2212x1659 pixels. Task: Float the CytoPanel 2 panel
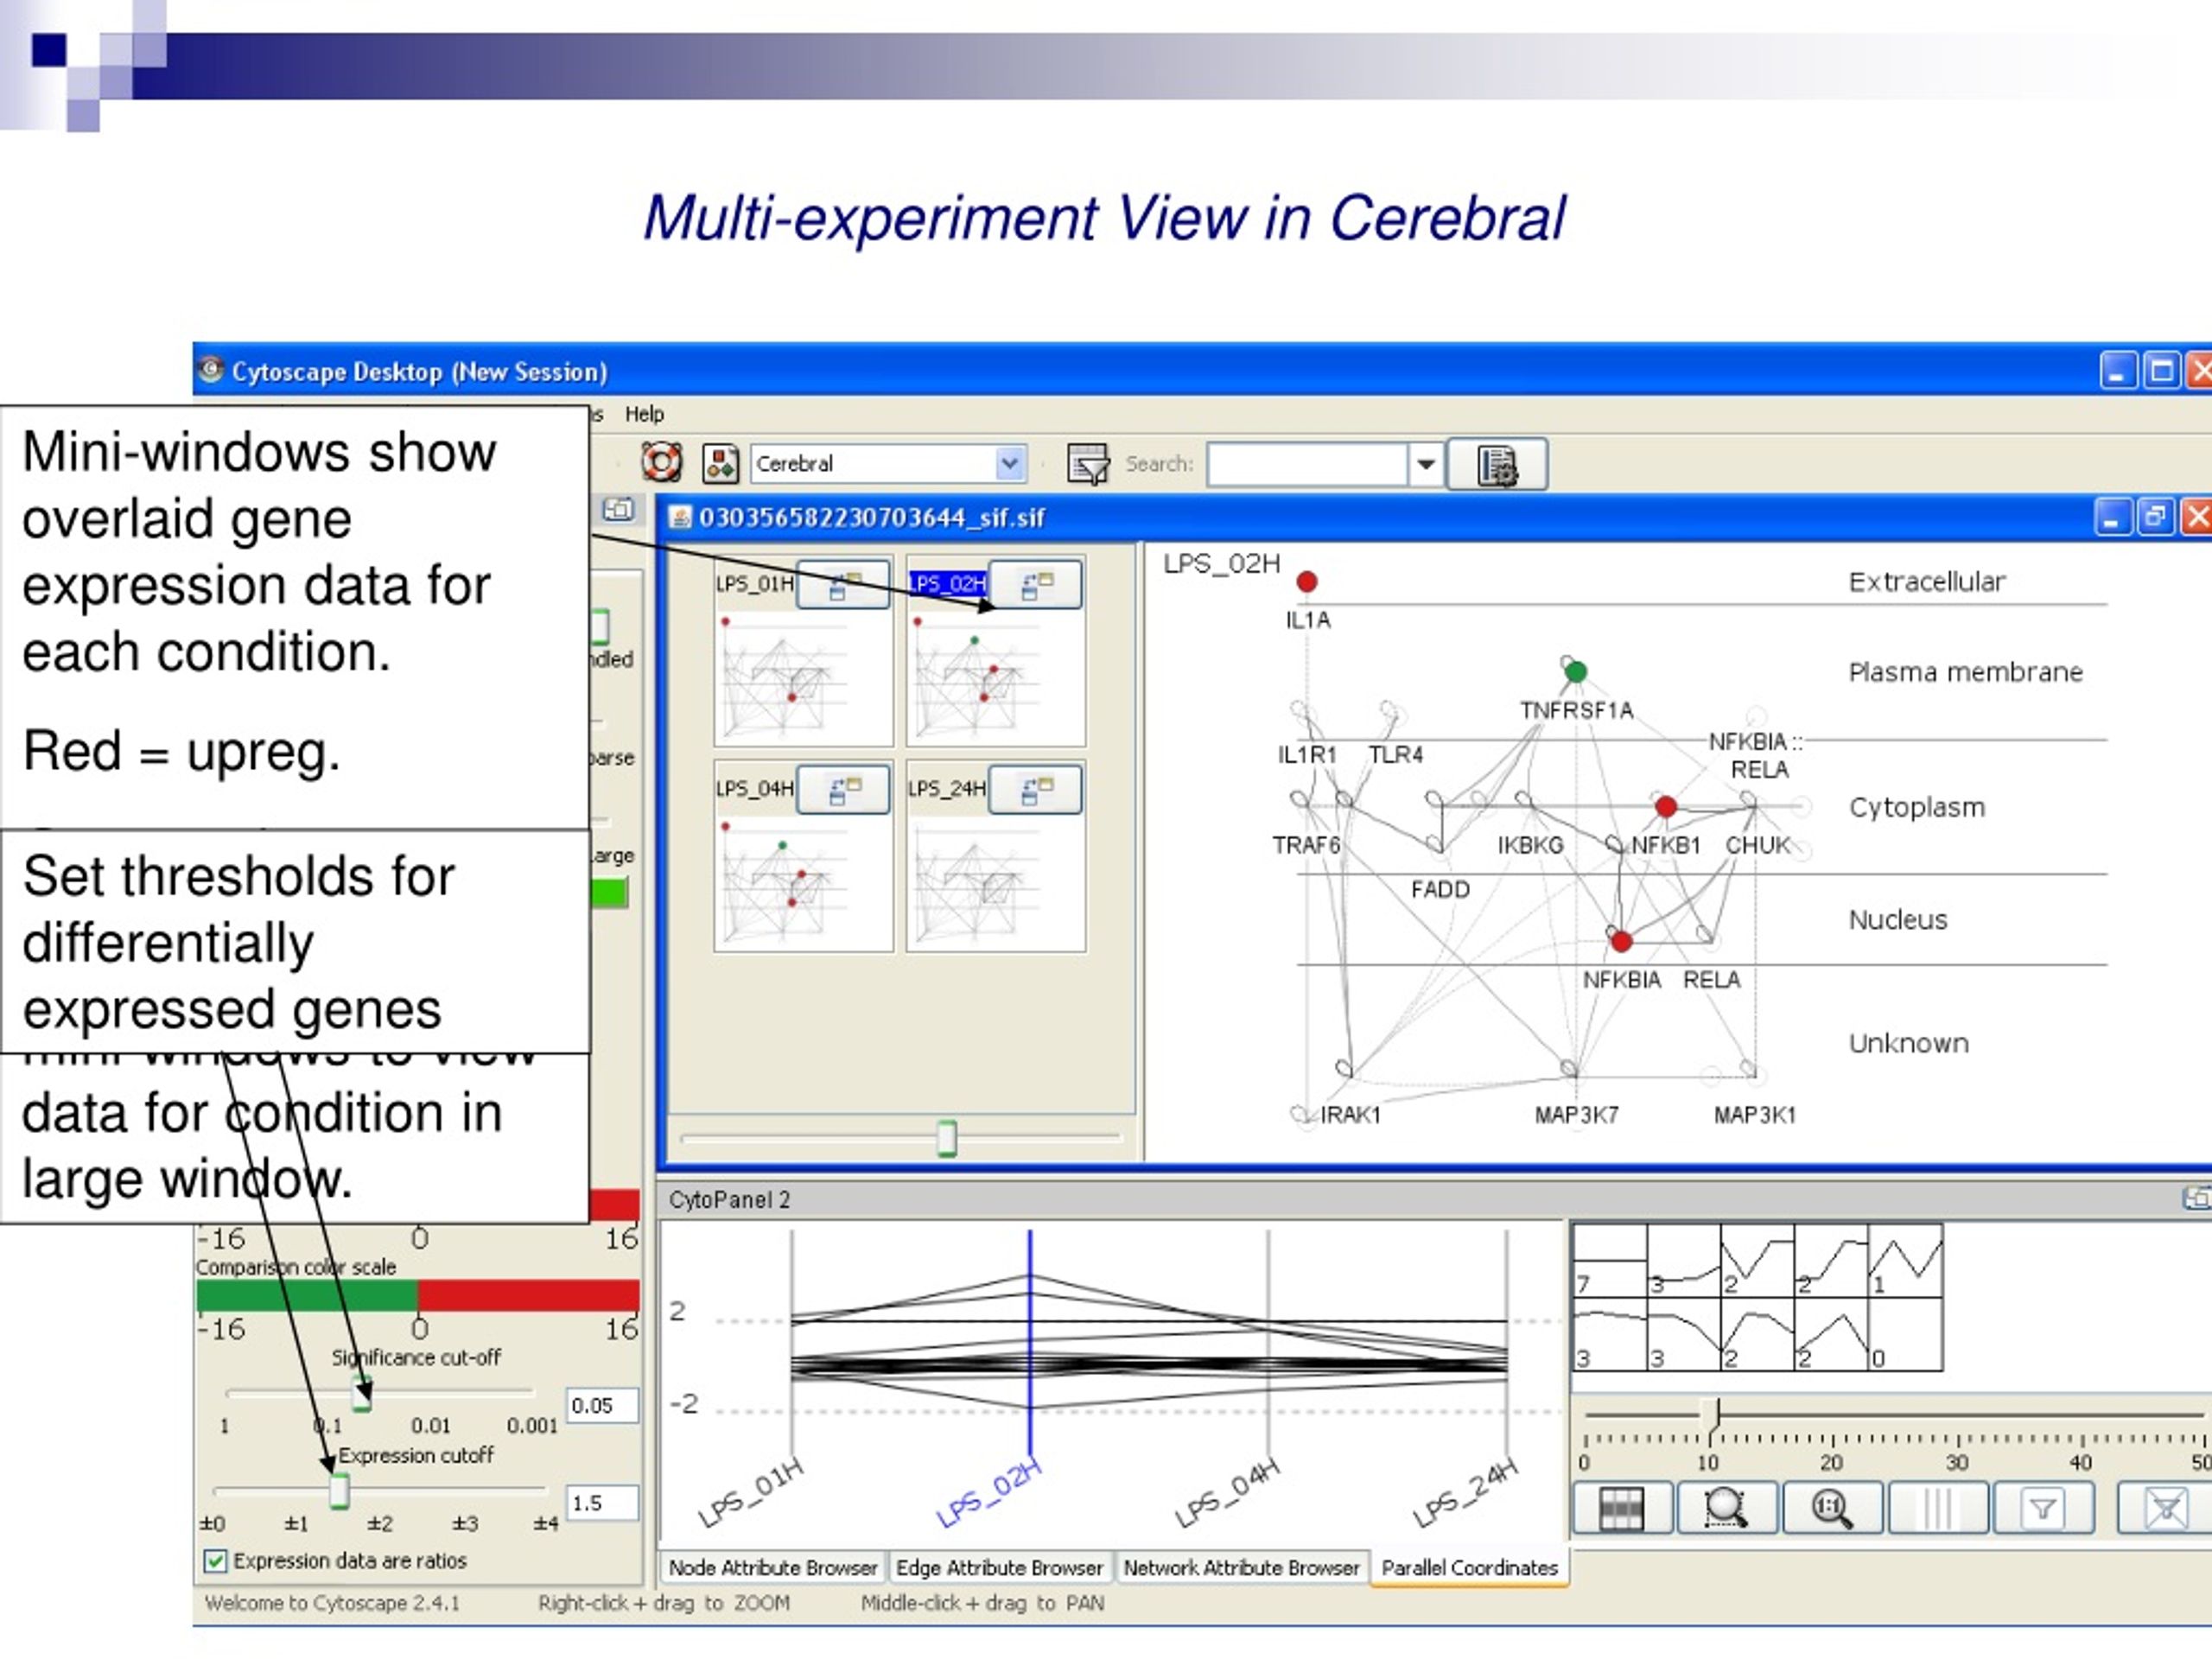click(x=2196, y=1197)
